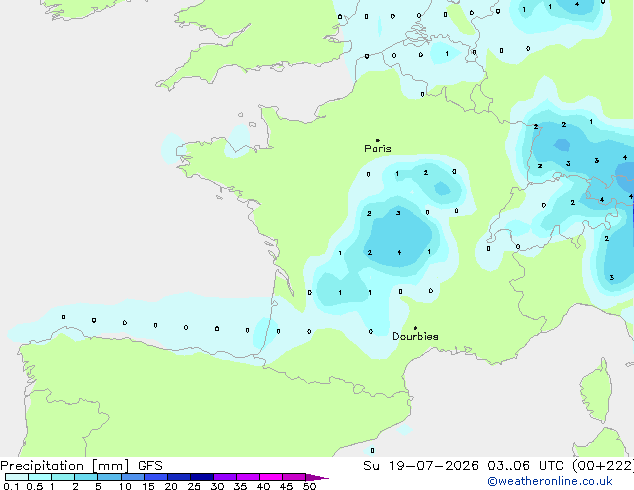Click the Dourbies city label
634x490 pixels.
click(x=415, y=336)
